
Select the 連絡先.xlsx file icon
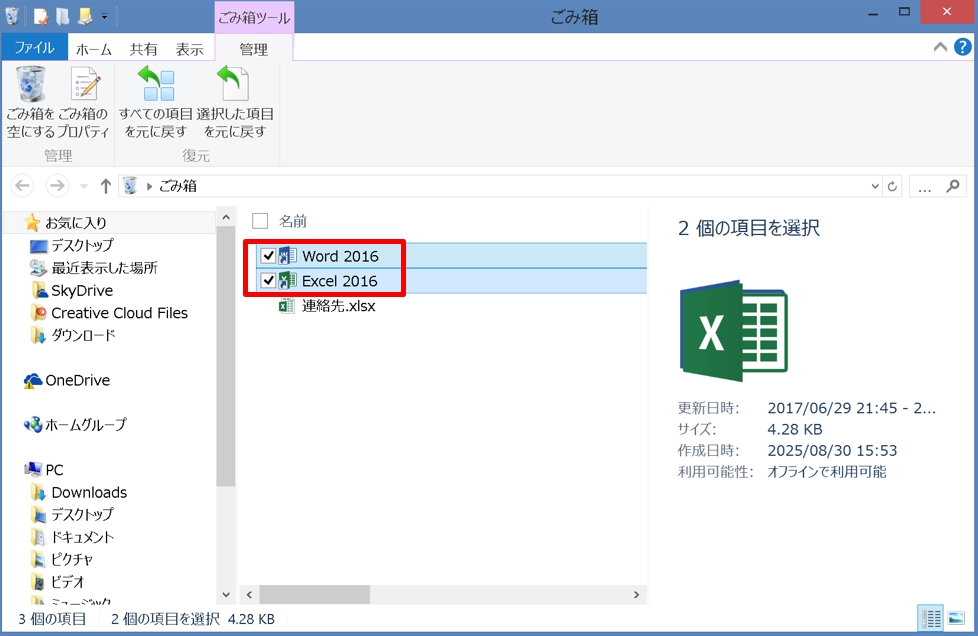click(287, 306)
